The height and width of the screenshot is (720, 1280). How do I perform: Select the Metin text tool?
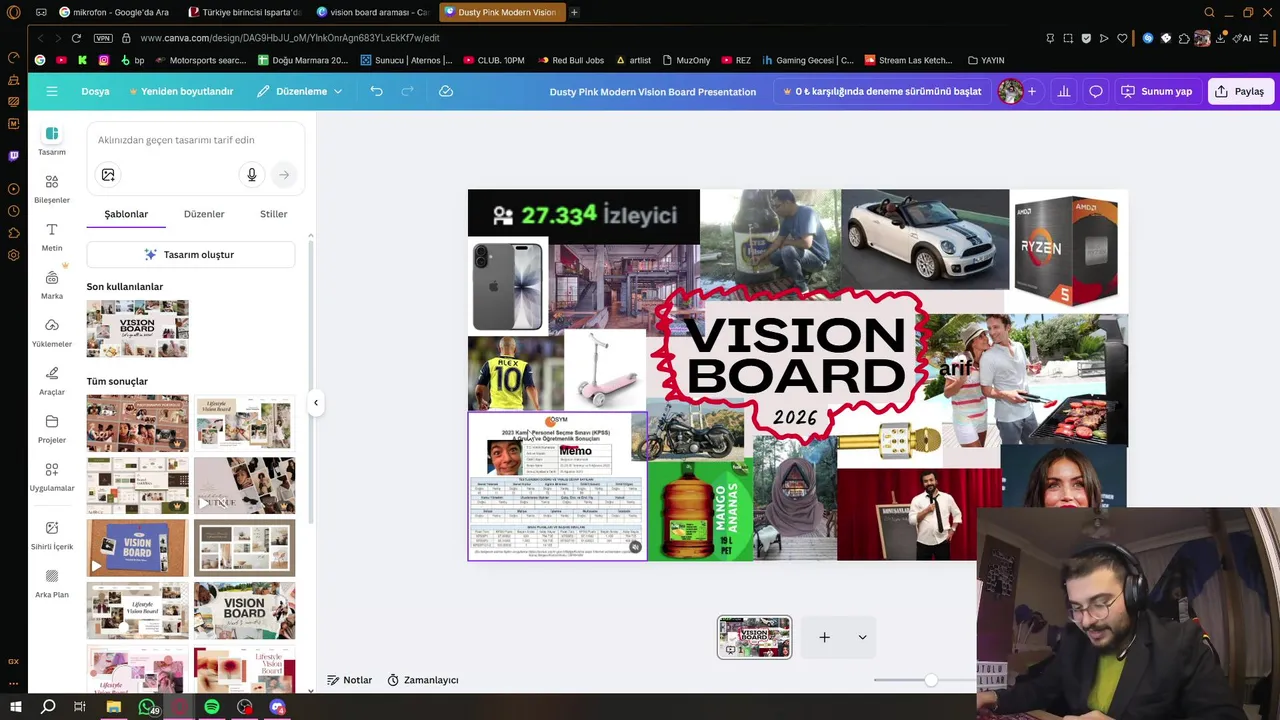[x=52, y=237]
